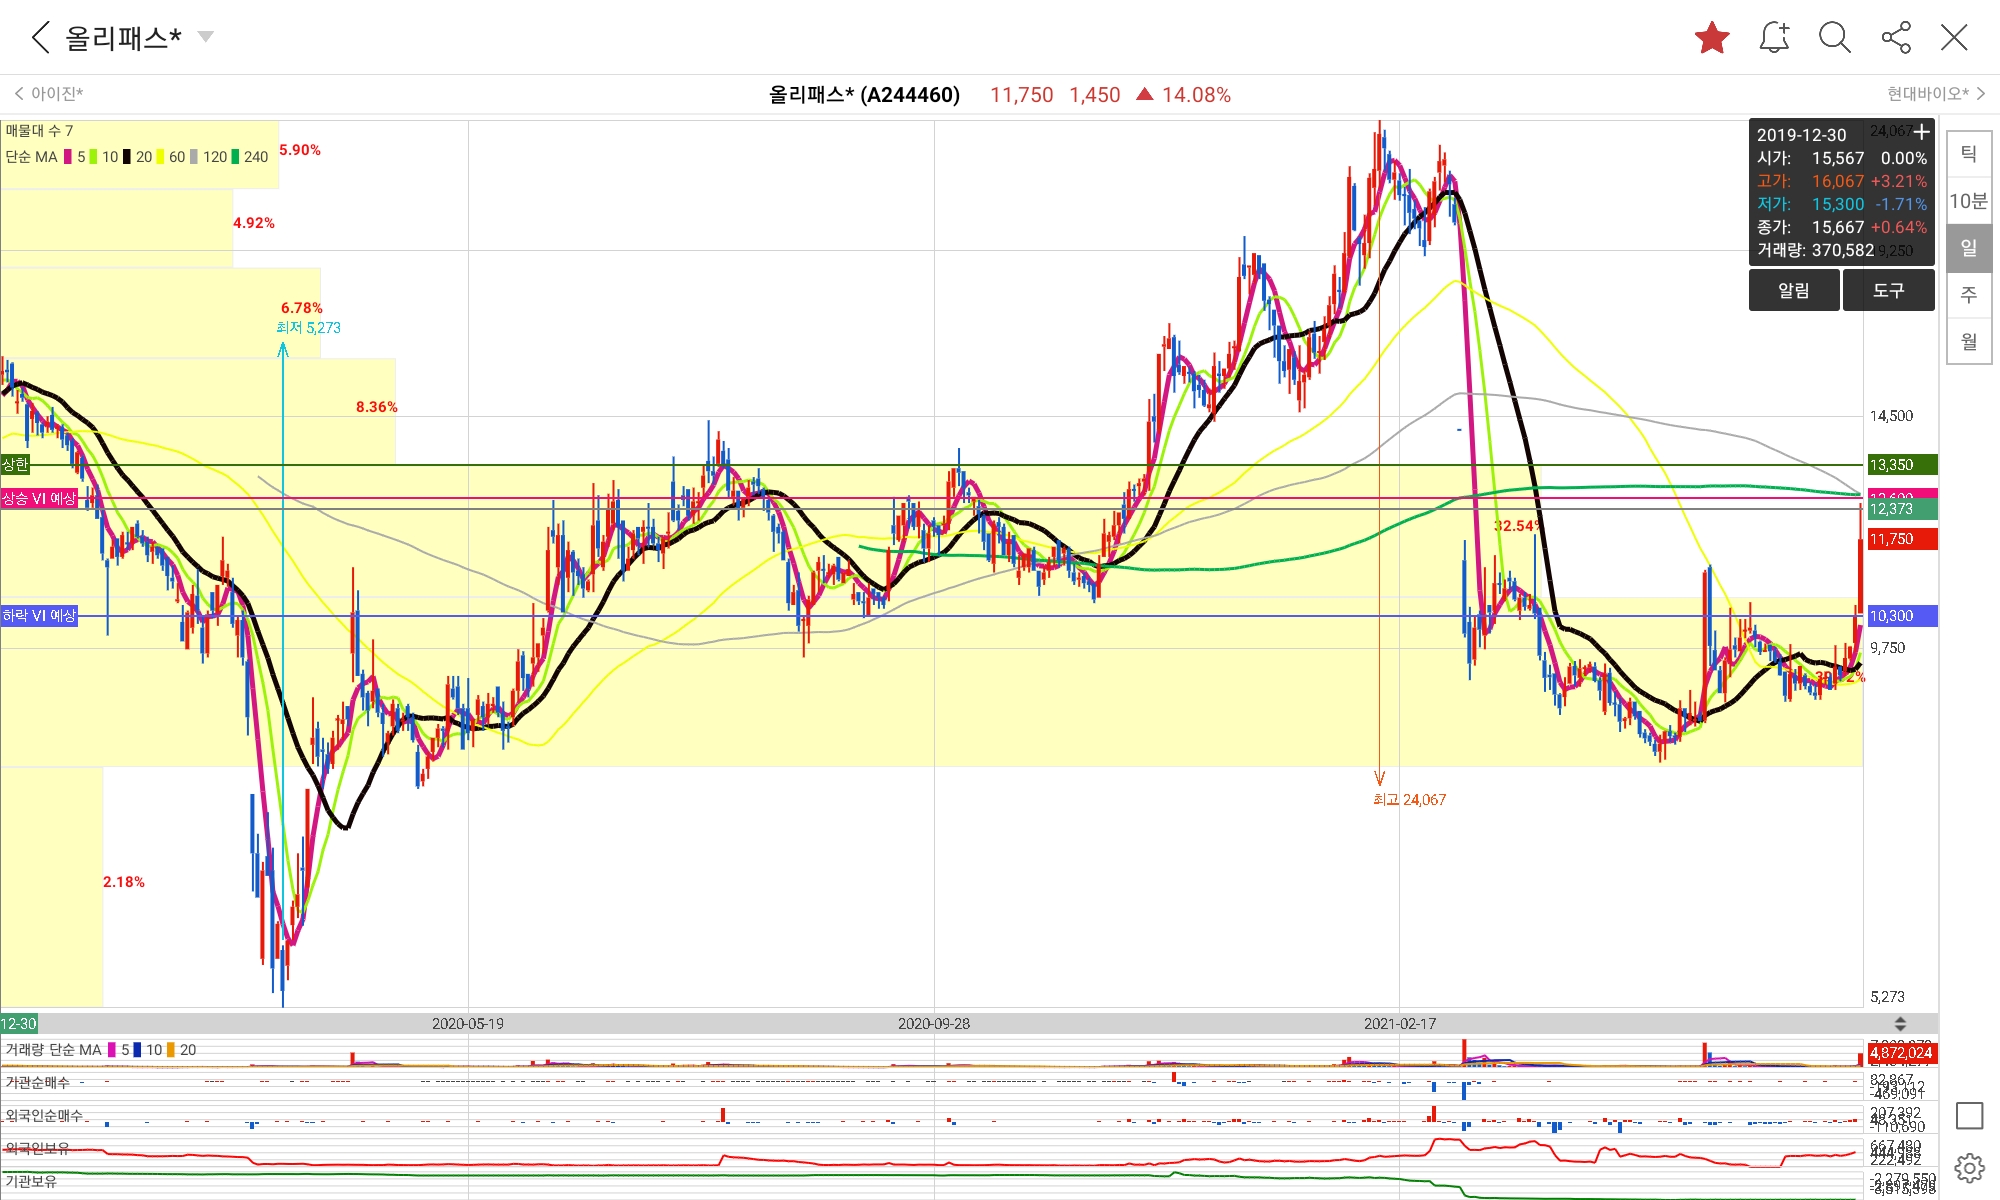Toggle the red favorite star
The image size is (2000, 1200).
tap(1712, 39)
